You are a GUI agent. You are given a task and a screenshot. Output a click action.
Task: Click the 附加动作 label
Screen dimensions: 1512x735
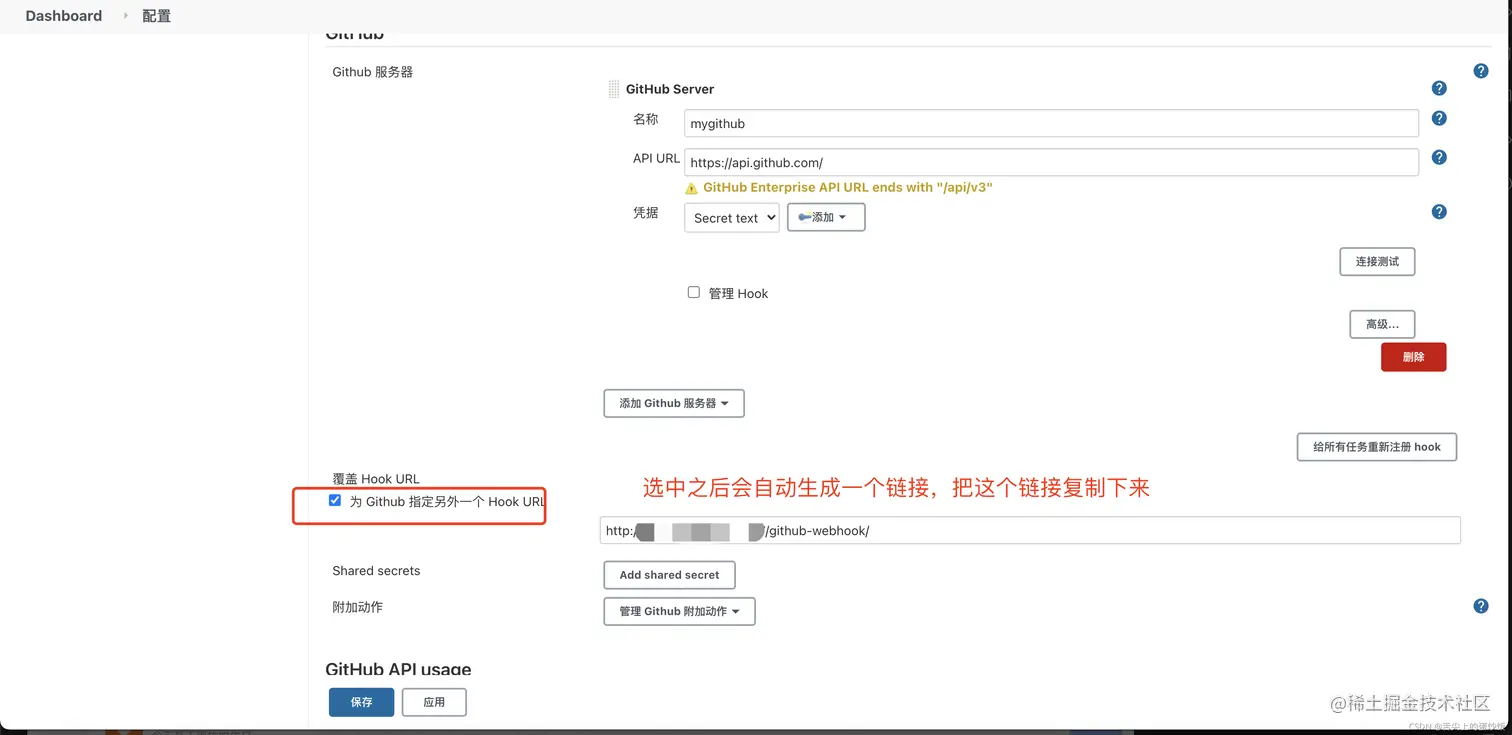(357, 607)
